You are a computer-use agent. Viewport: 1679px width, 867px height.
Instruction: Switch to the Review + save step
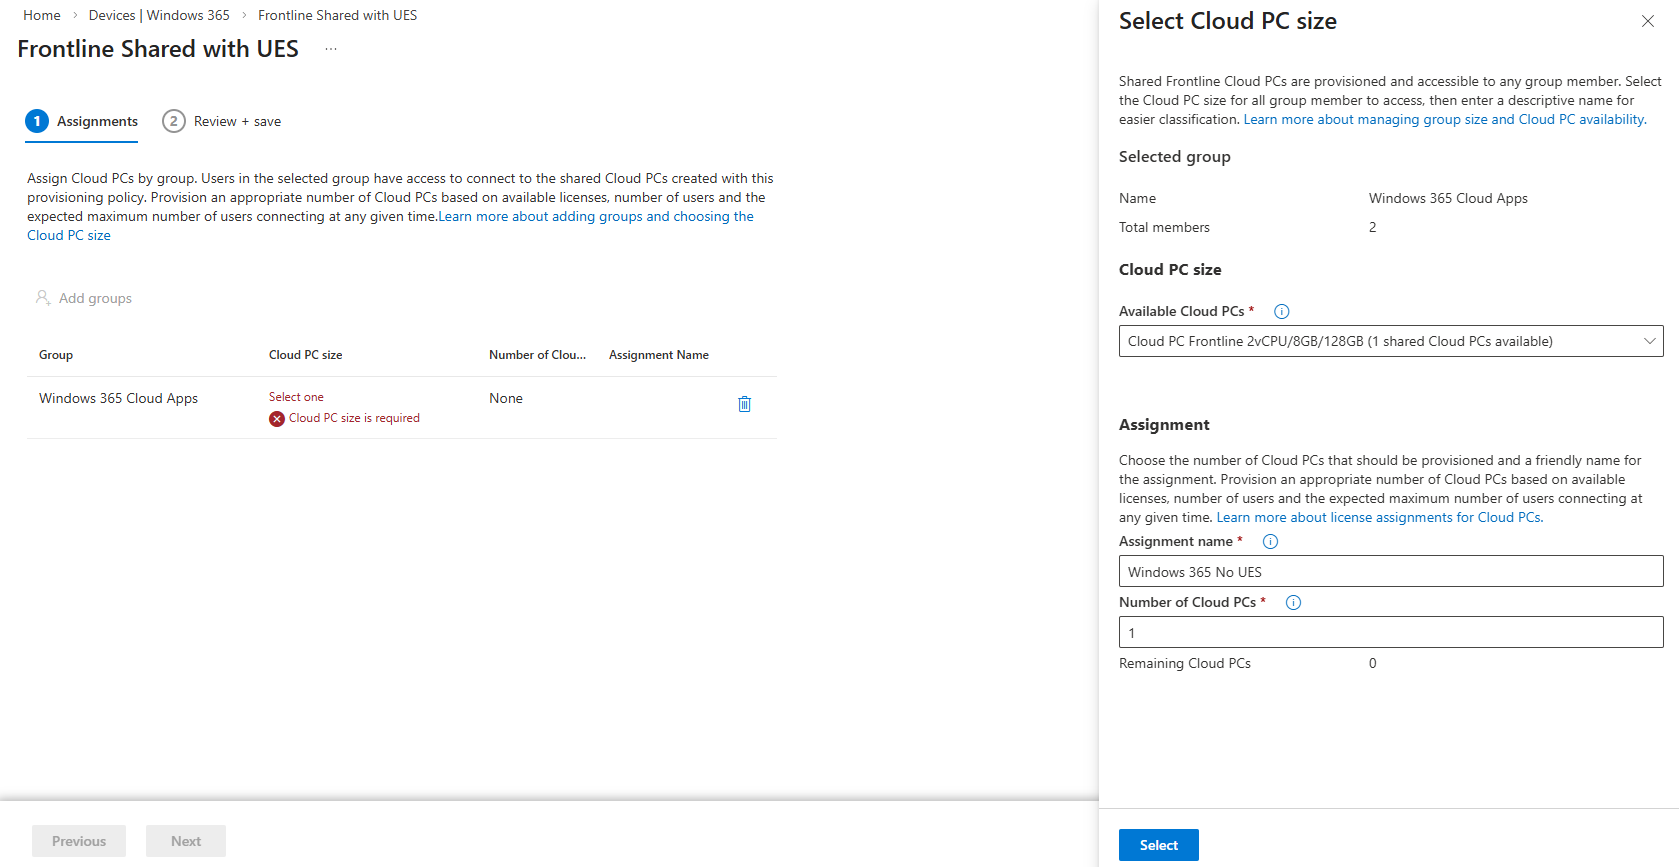222,121
